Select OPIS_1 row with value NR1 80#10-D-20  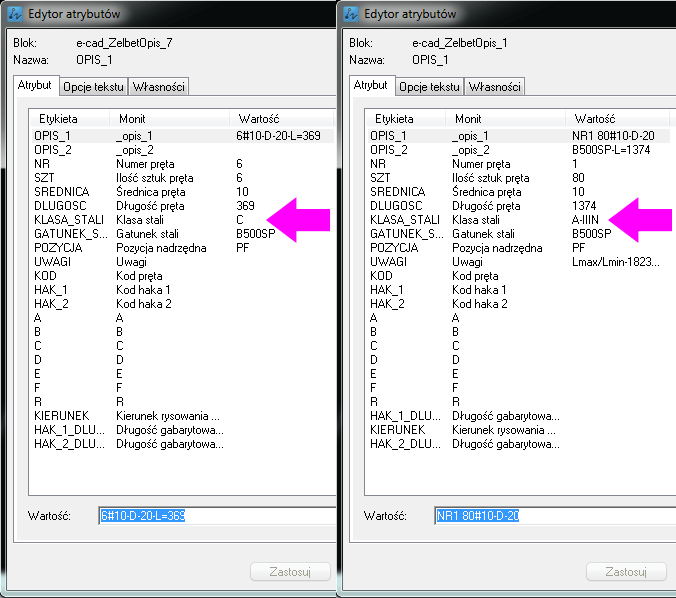(x=519, y=136)
